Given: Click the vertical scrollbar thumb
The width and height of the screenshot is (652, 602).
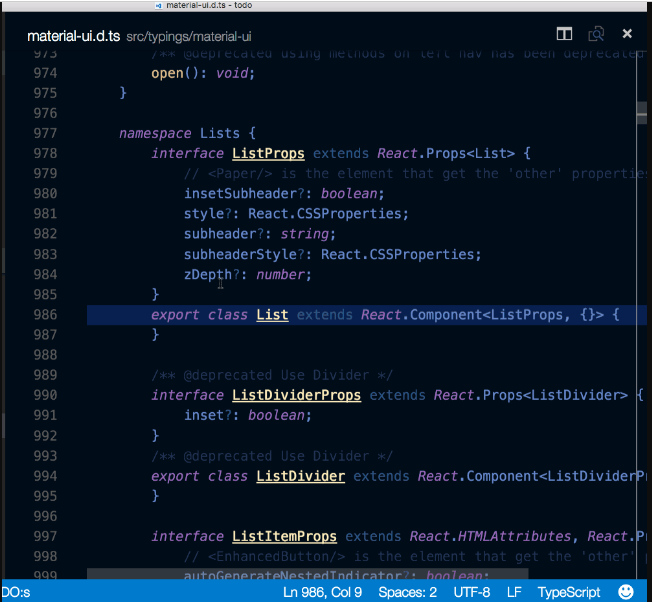Looking at the screenshot, I should coord(642,113).
